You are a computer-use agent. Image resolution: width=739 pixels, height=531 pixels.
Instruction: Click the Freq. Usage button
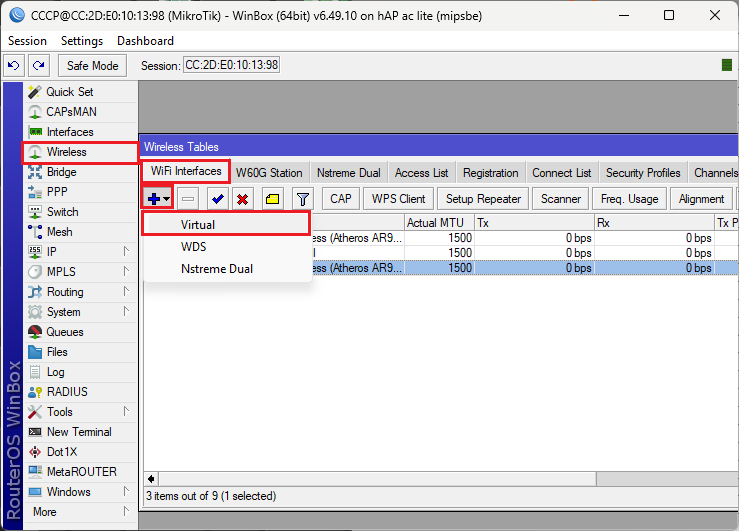630,199
